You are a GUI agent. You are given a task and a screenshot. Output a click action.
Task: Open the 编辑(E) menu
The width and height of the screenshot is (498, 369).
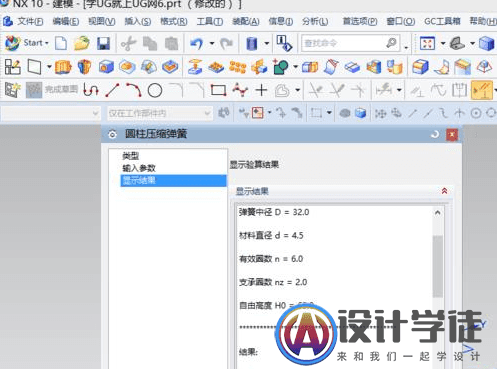pos(66,21)
